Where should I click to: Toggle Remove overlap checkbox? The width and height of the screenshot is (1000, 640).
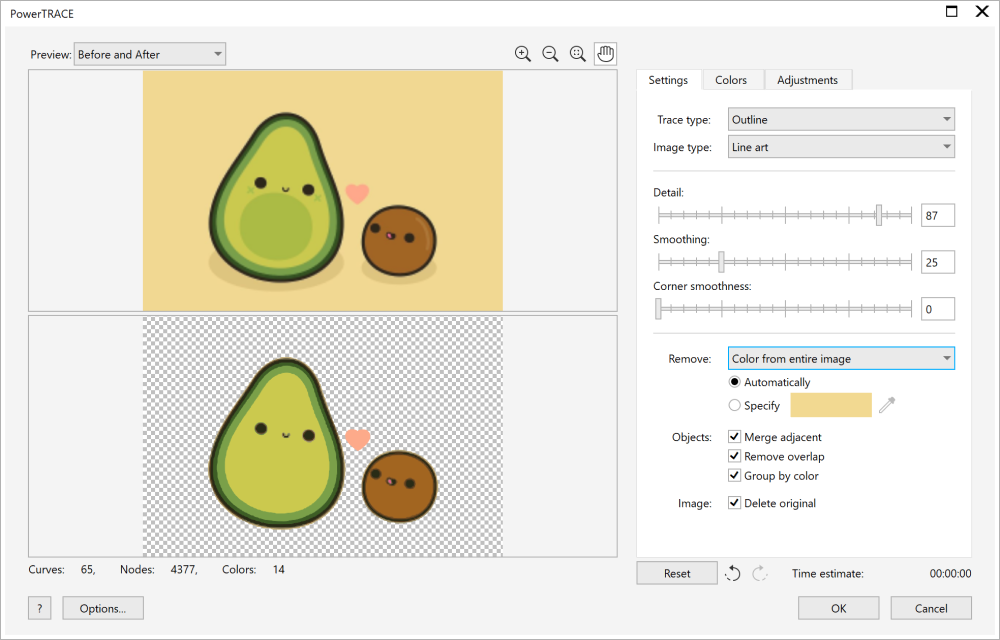pyautogui.click(x=735, y=456)
